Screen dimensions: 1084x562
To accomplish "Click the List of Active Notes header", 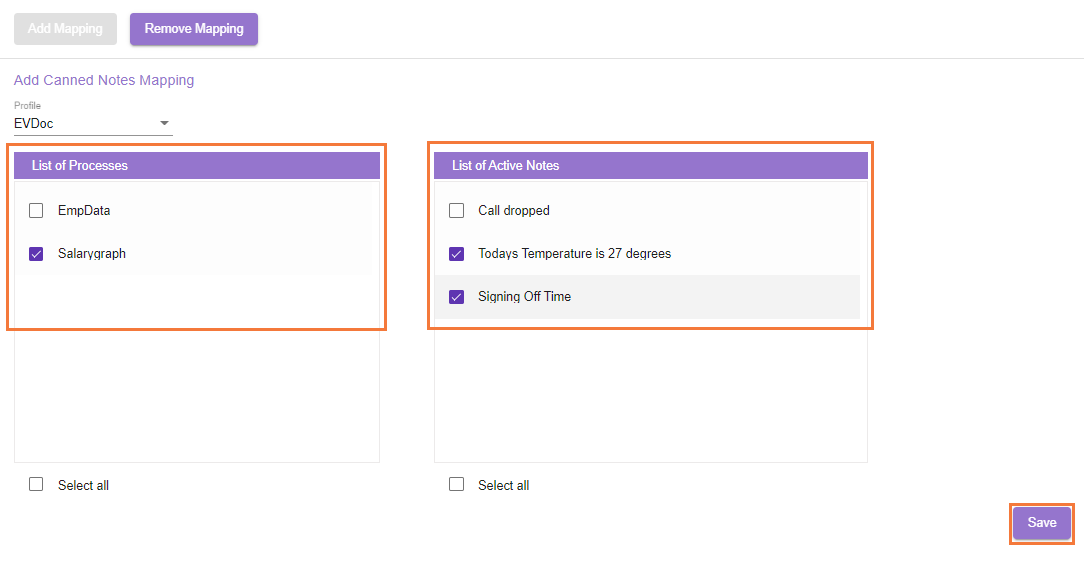I will pyautogui.click(x=506, y=166).
